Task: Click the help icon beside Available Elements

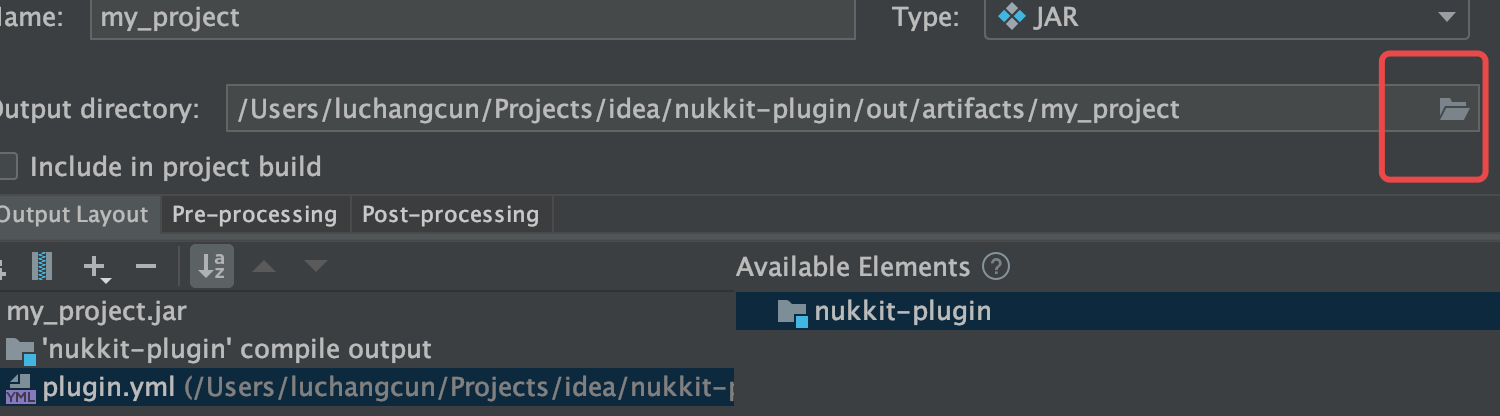Action: coord(996,267)
